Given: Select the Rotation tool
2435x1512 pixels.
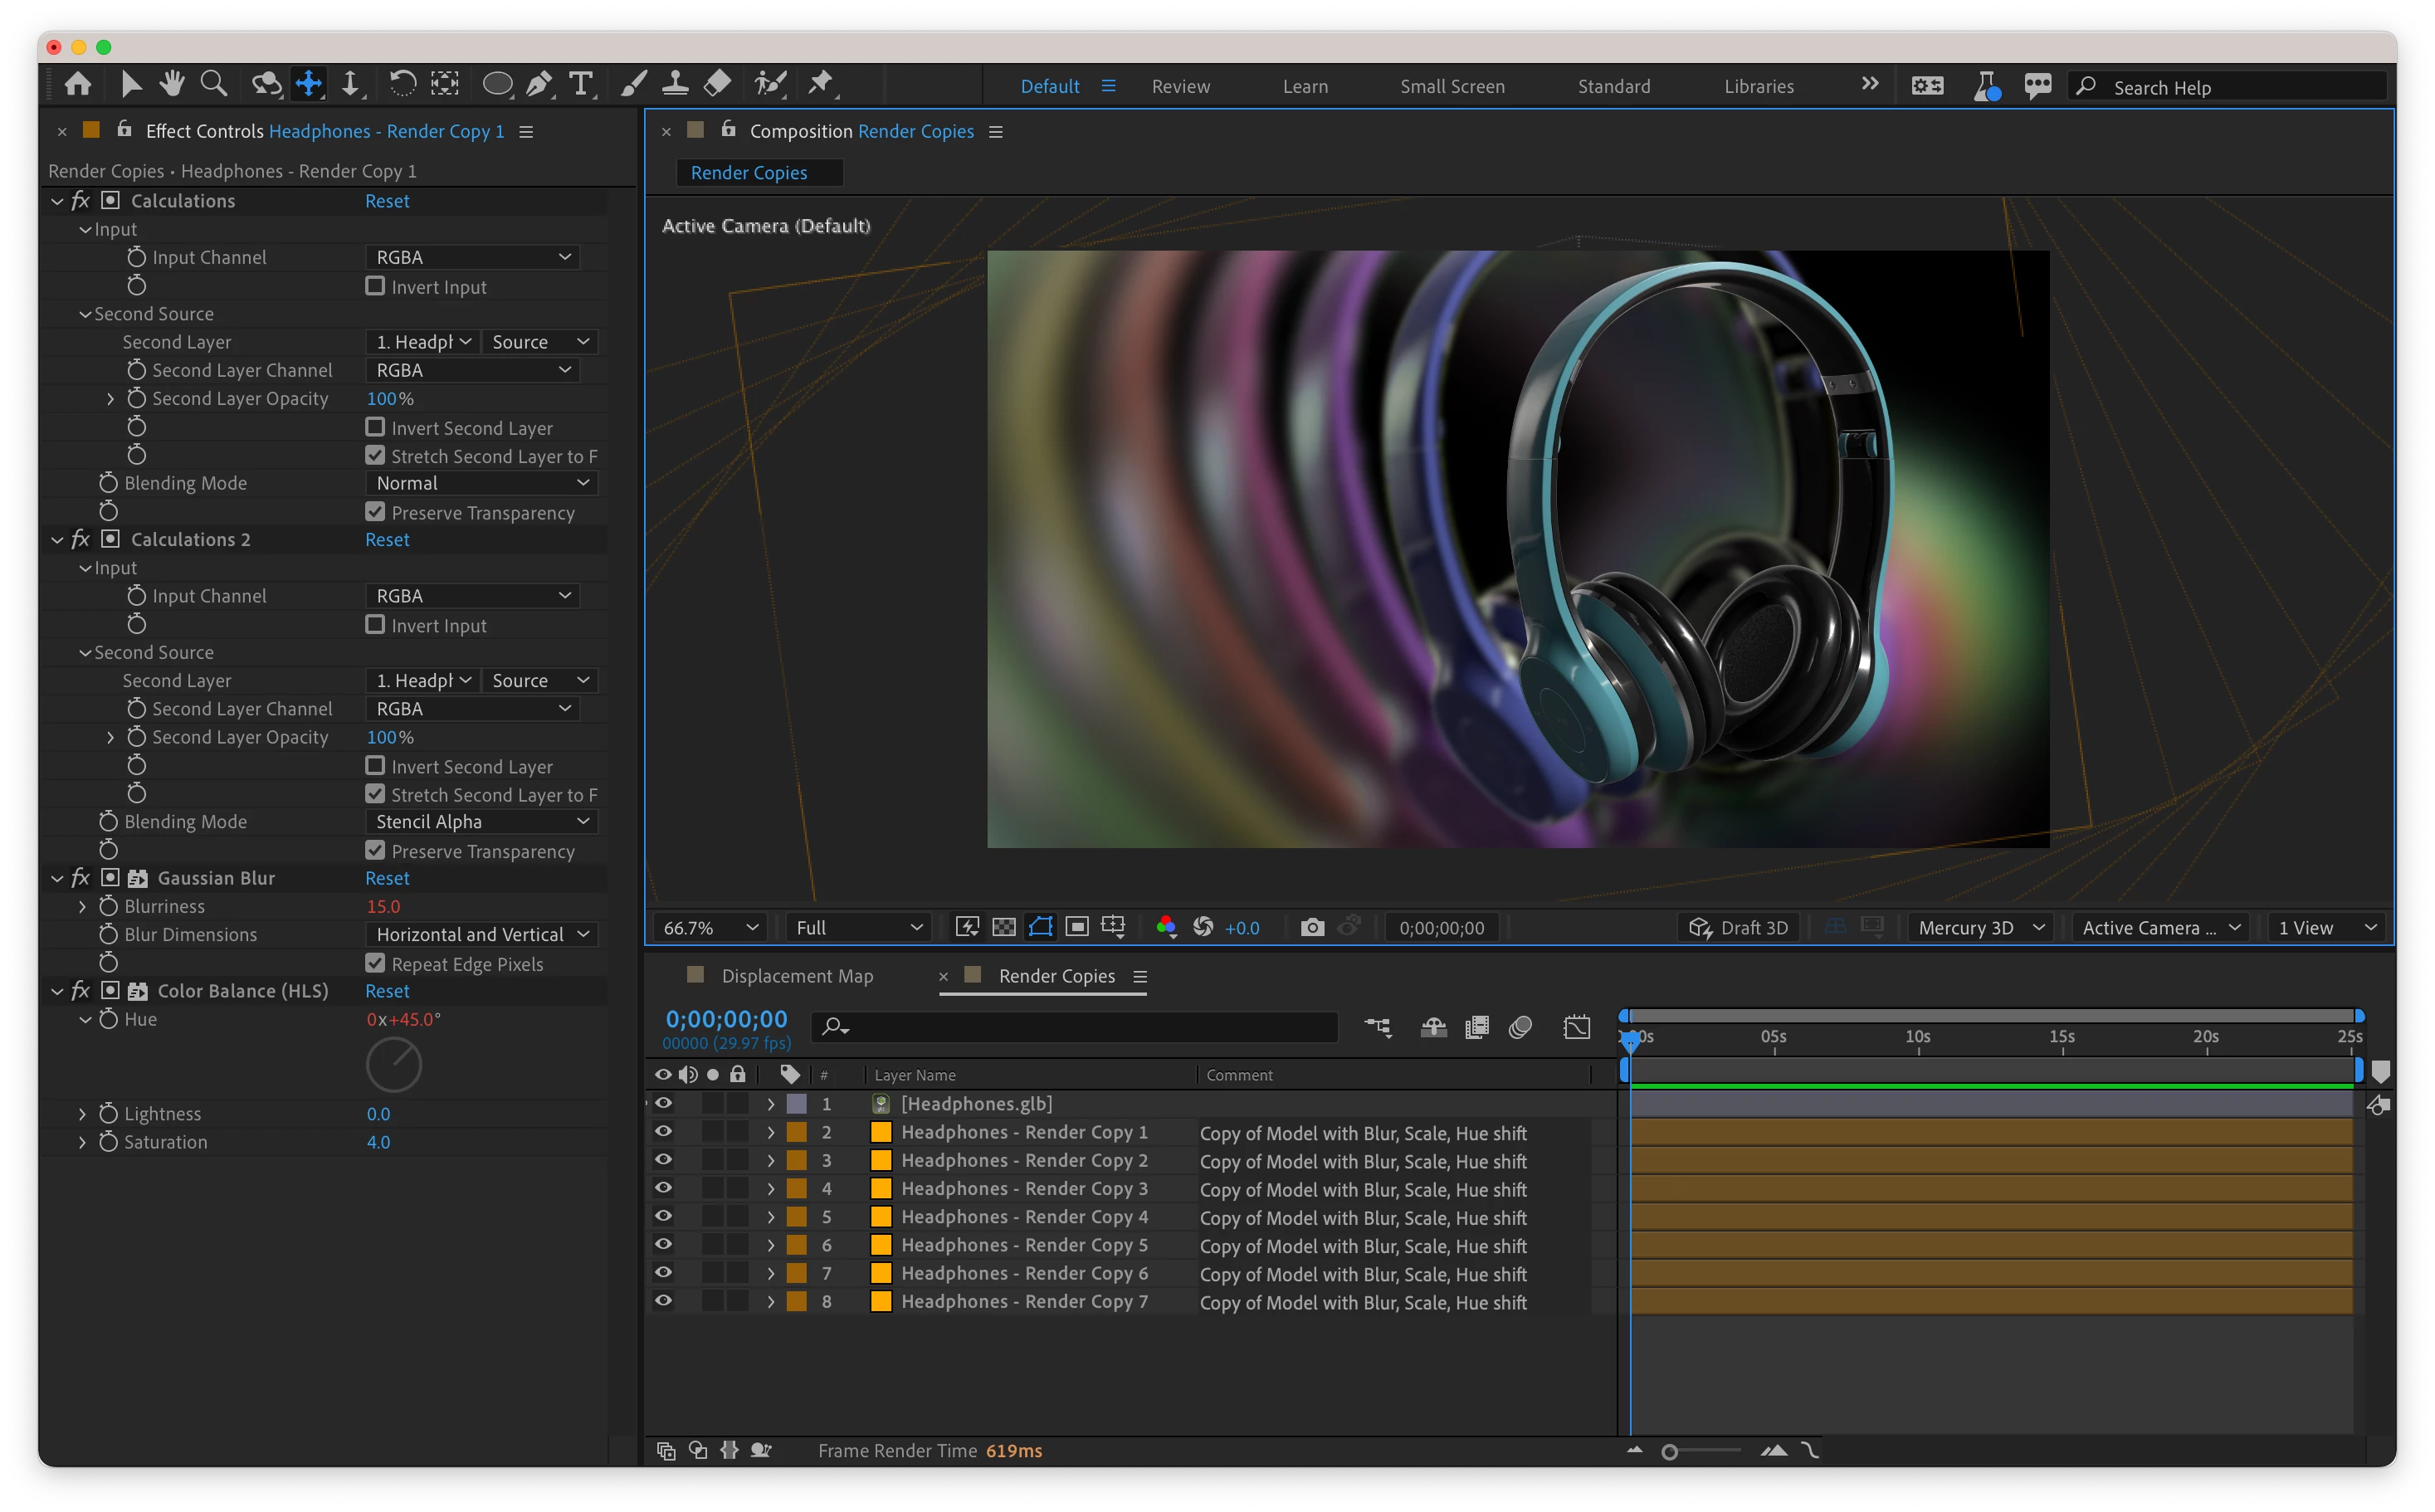Looking at the screenshot, I should pos(402,84).
